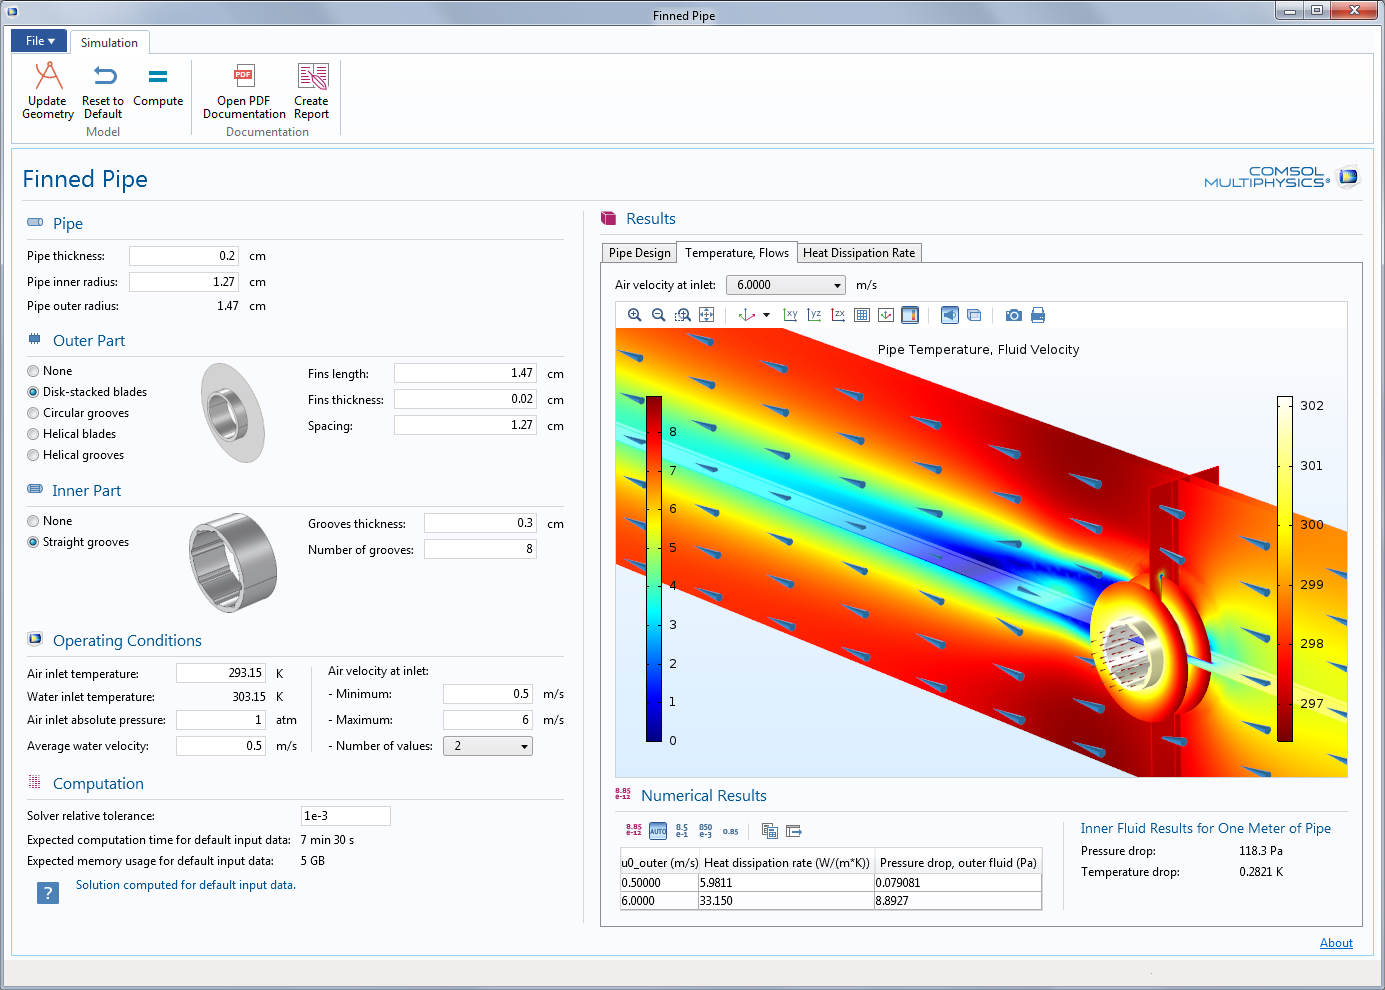
Task: Open PDF Documentation
Action: point(244,91)
